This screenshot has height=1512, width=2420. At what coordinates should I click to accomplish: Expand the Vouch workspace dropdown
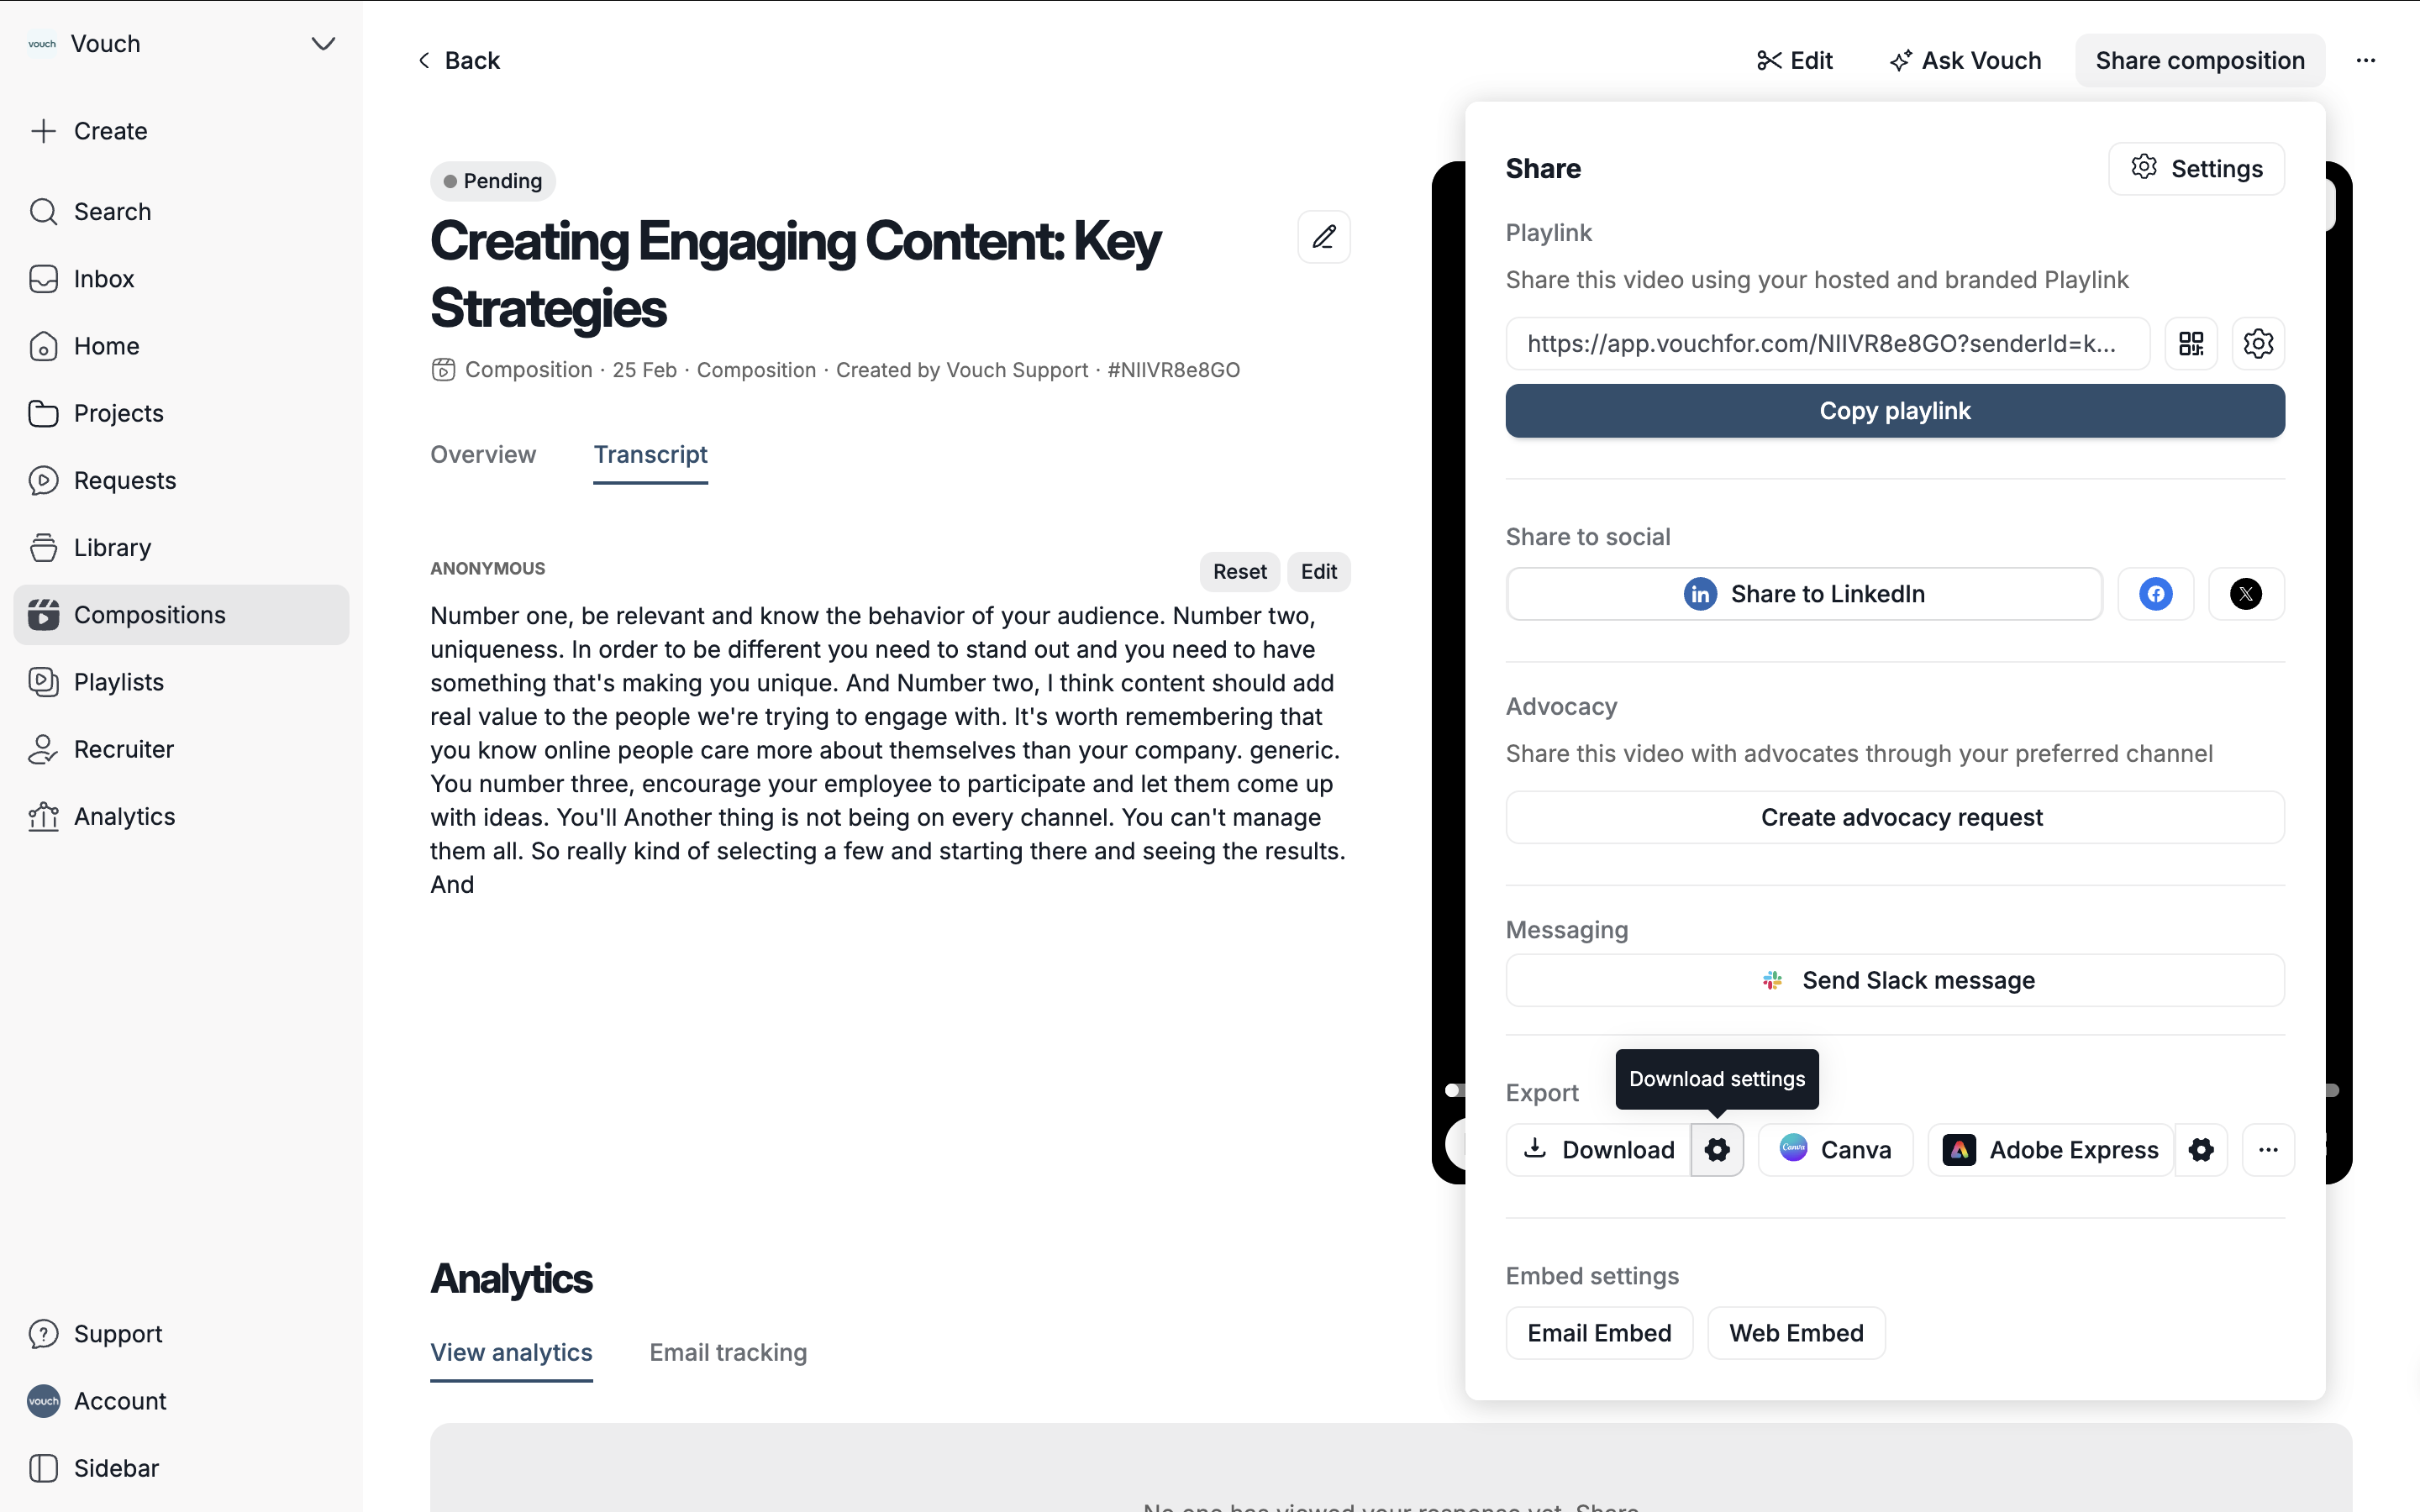(x=322, y=44)
